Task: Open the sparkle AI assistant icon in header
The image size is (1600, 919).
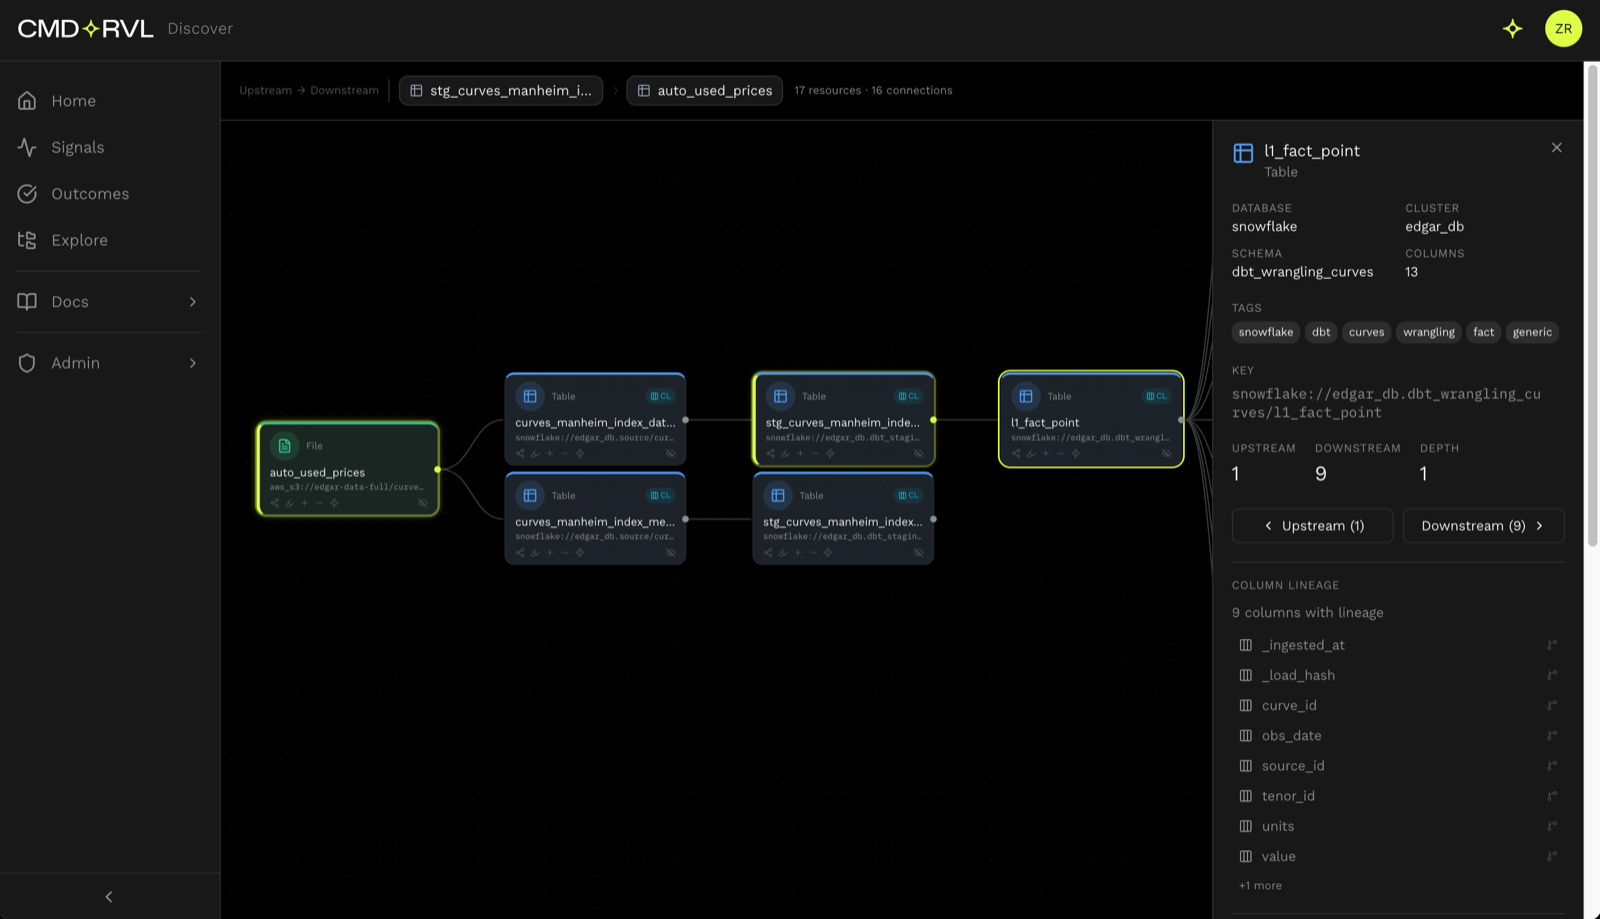Action: (x=1512, y=29)
